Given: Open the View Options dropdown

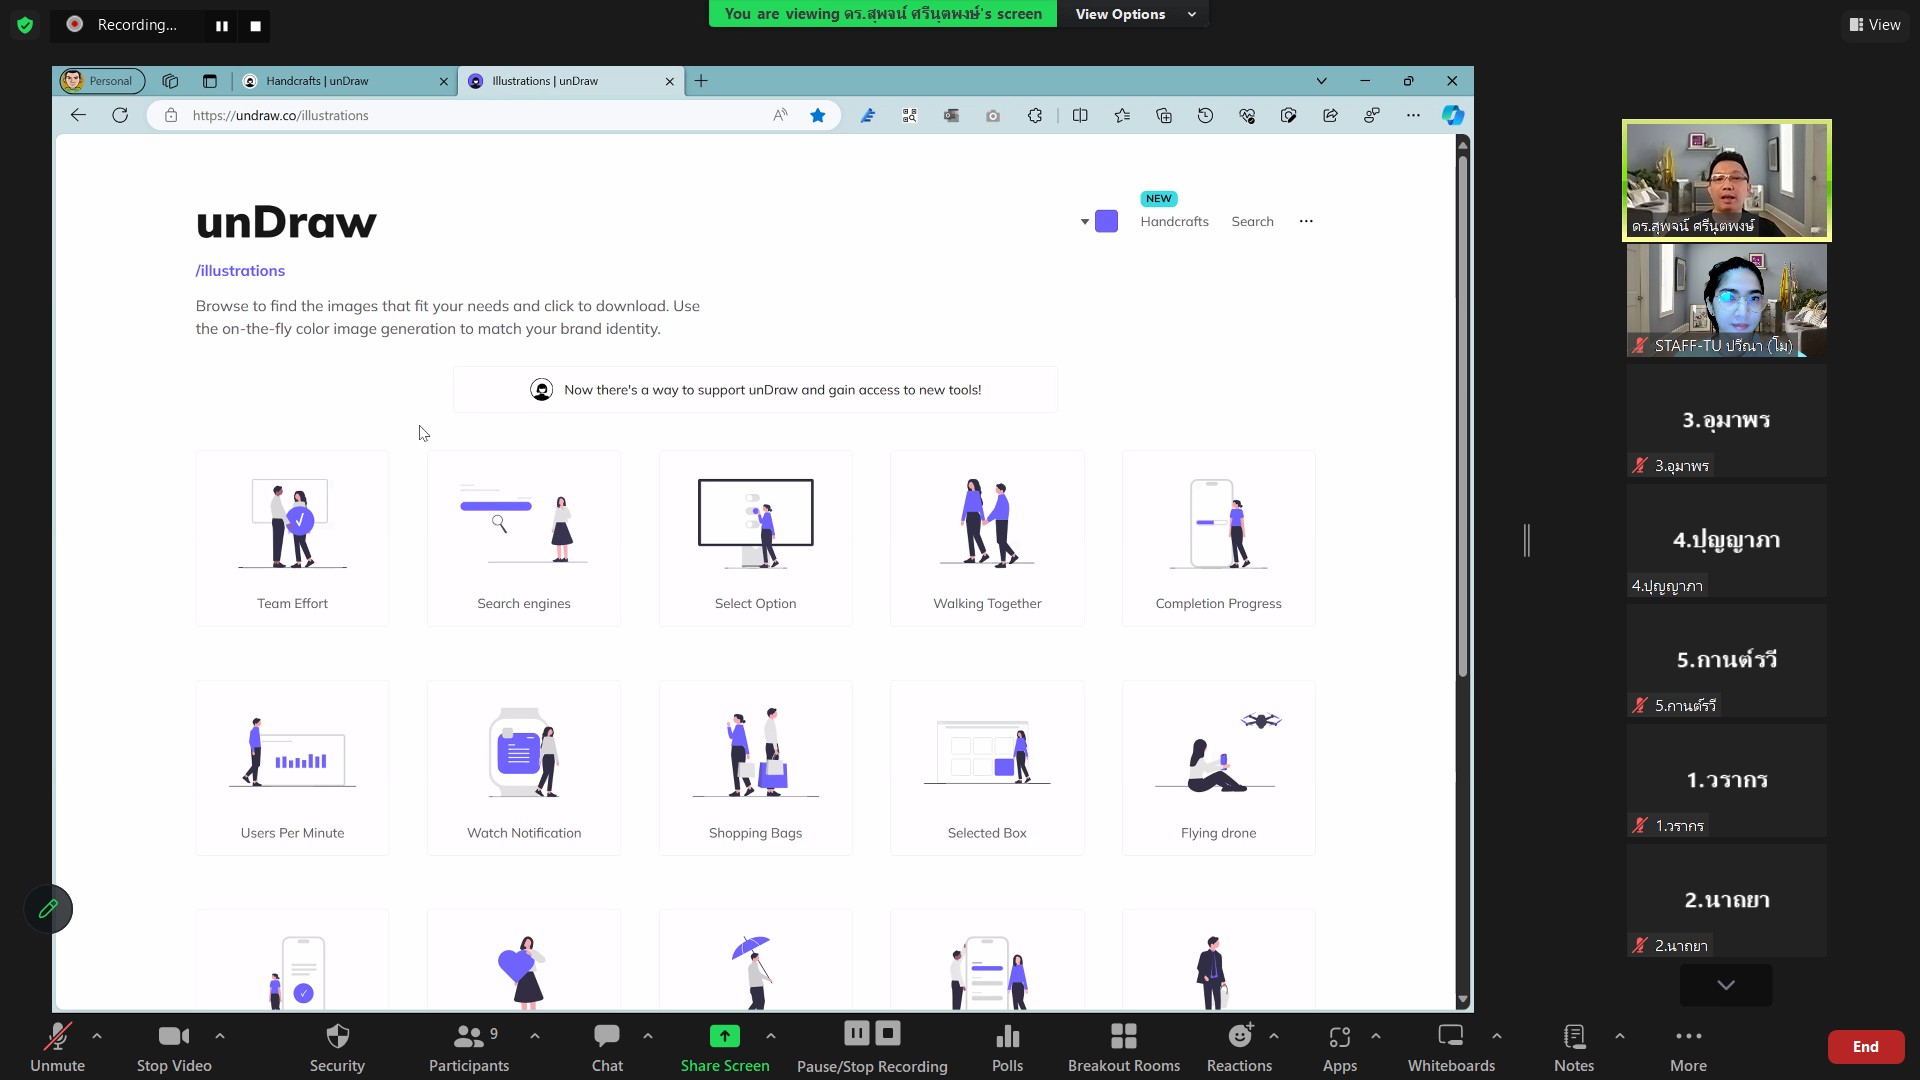Looking at the screenshot, I should (1134, 14).
